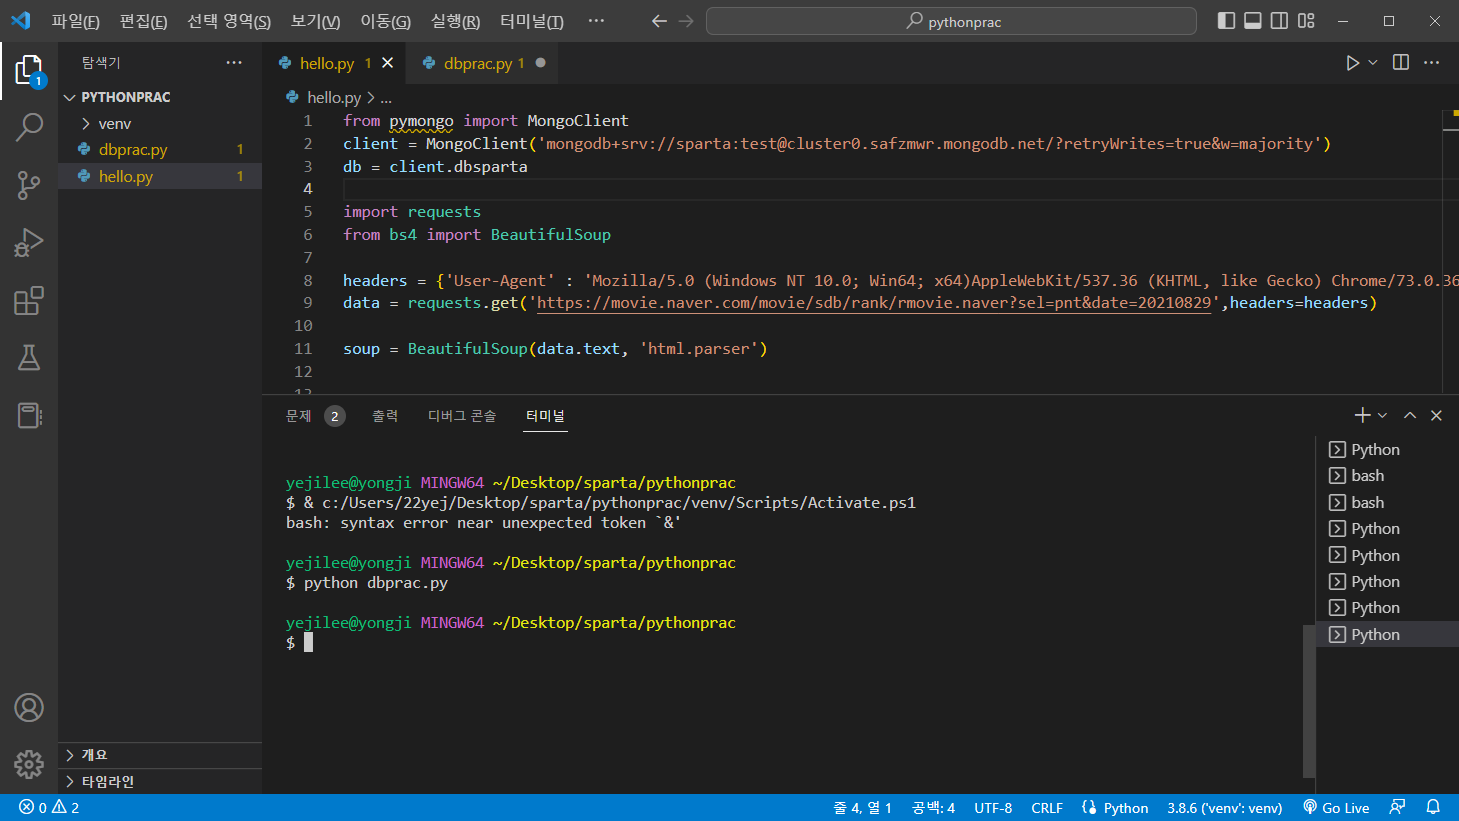
Task: Open the Testing flask view
Action: pyautogui.click(x=29, y=357)
